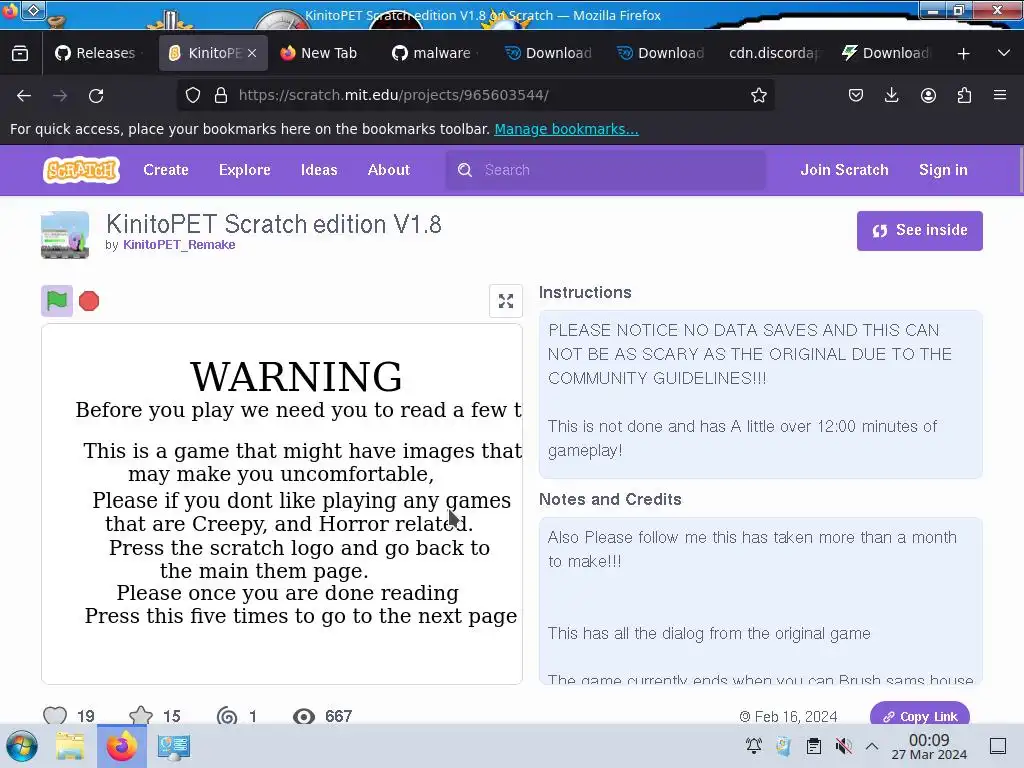Open Firefox View recent browsing icon

tap(20, 53)
